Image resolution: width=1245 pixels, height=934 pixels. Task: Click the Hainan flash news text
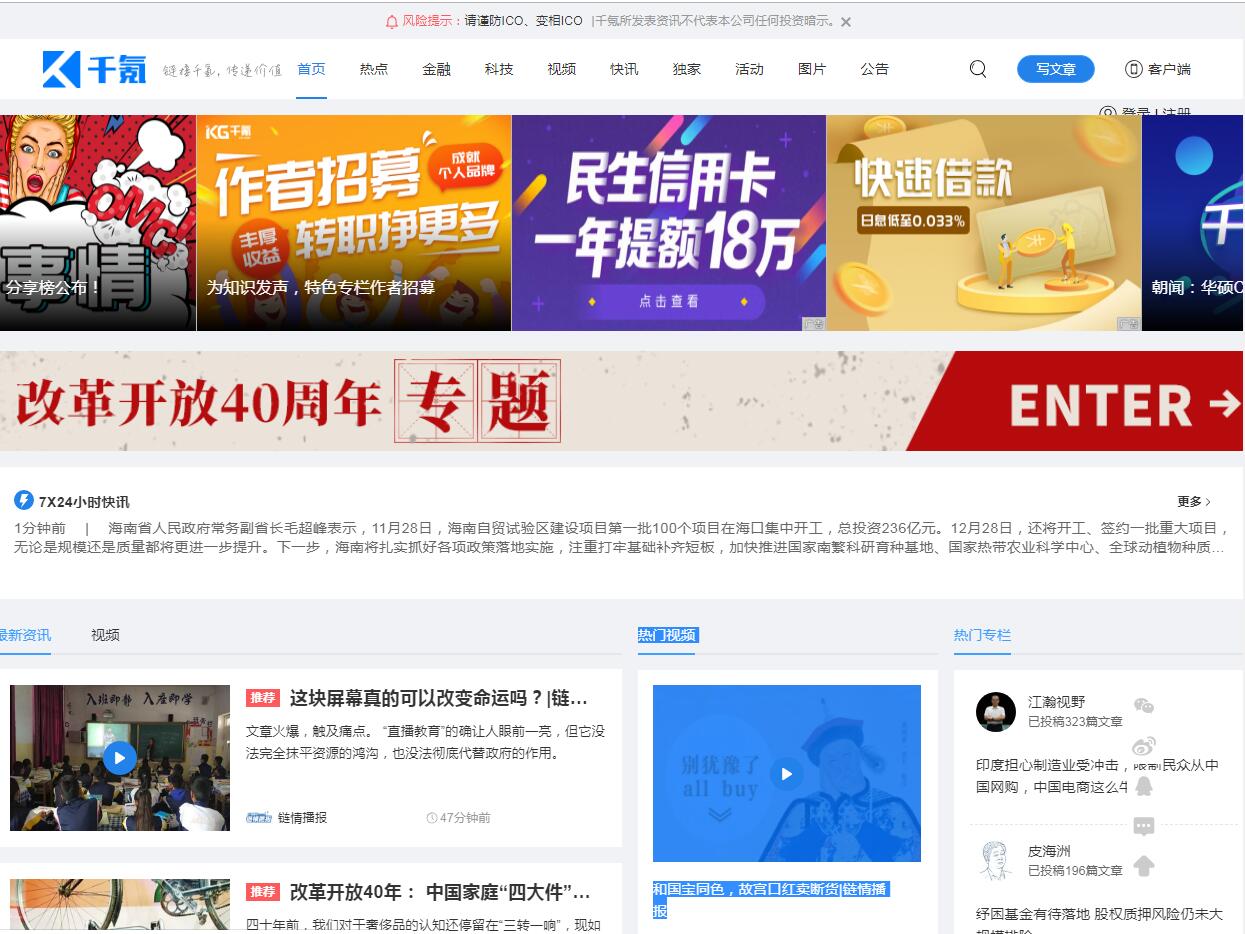click(620, 538)
